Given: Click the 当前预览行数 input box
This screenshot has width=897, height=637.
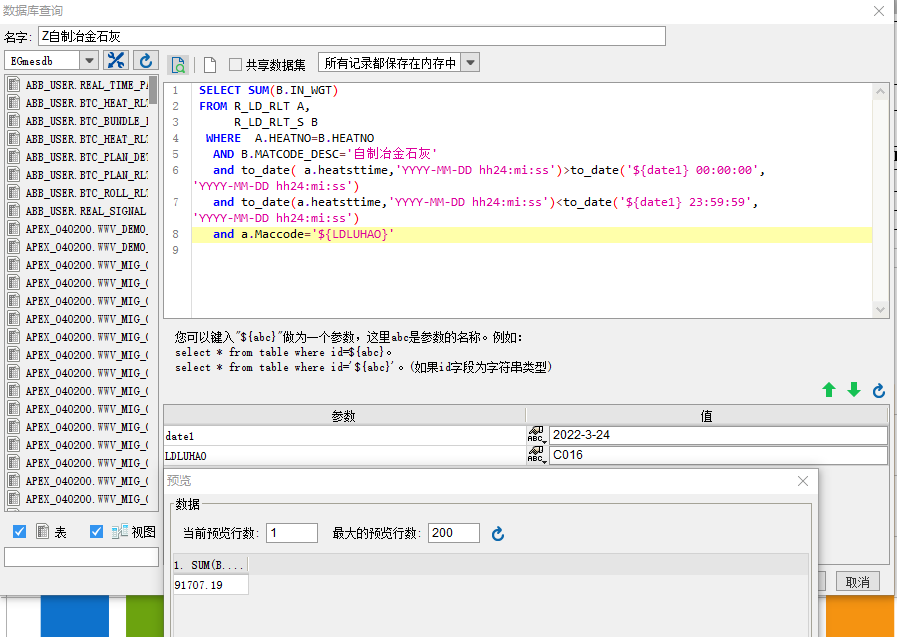Looking at the screenshot, I should point(292,533).
